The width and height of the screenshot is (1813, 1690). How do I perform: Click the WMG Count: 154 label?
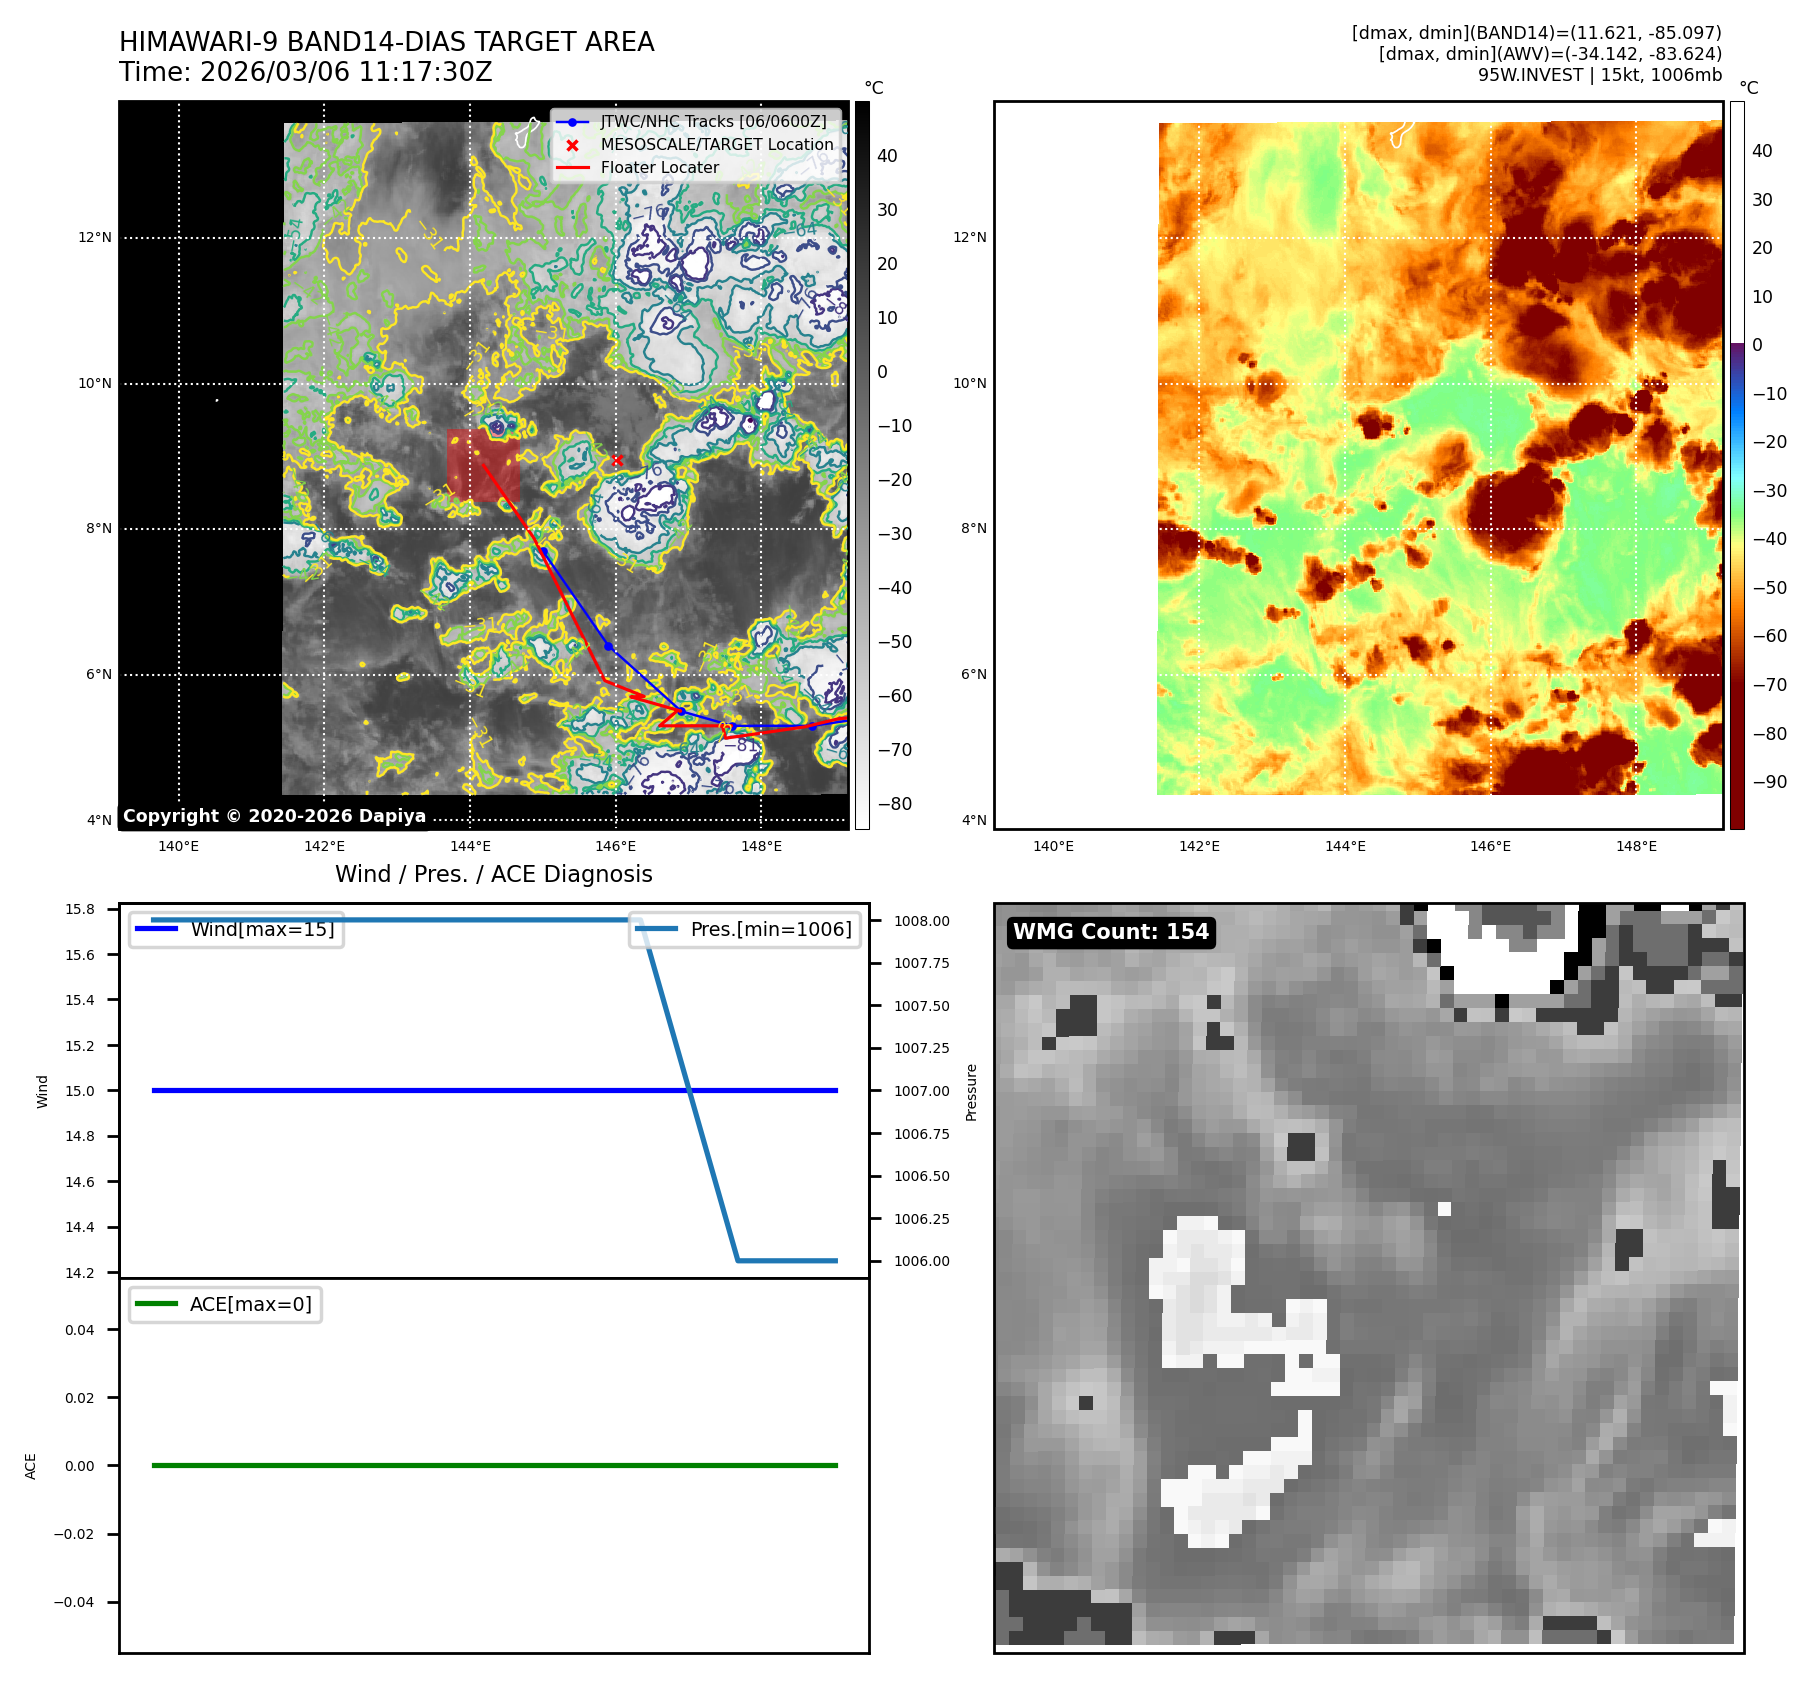point(1111,932)
